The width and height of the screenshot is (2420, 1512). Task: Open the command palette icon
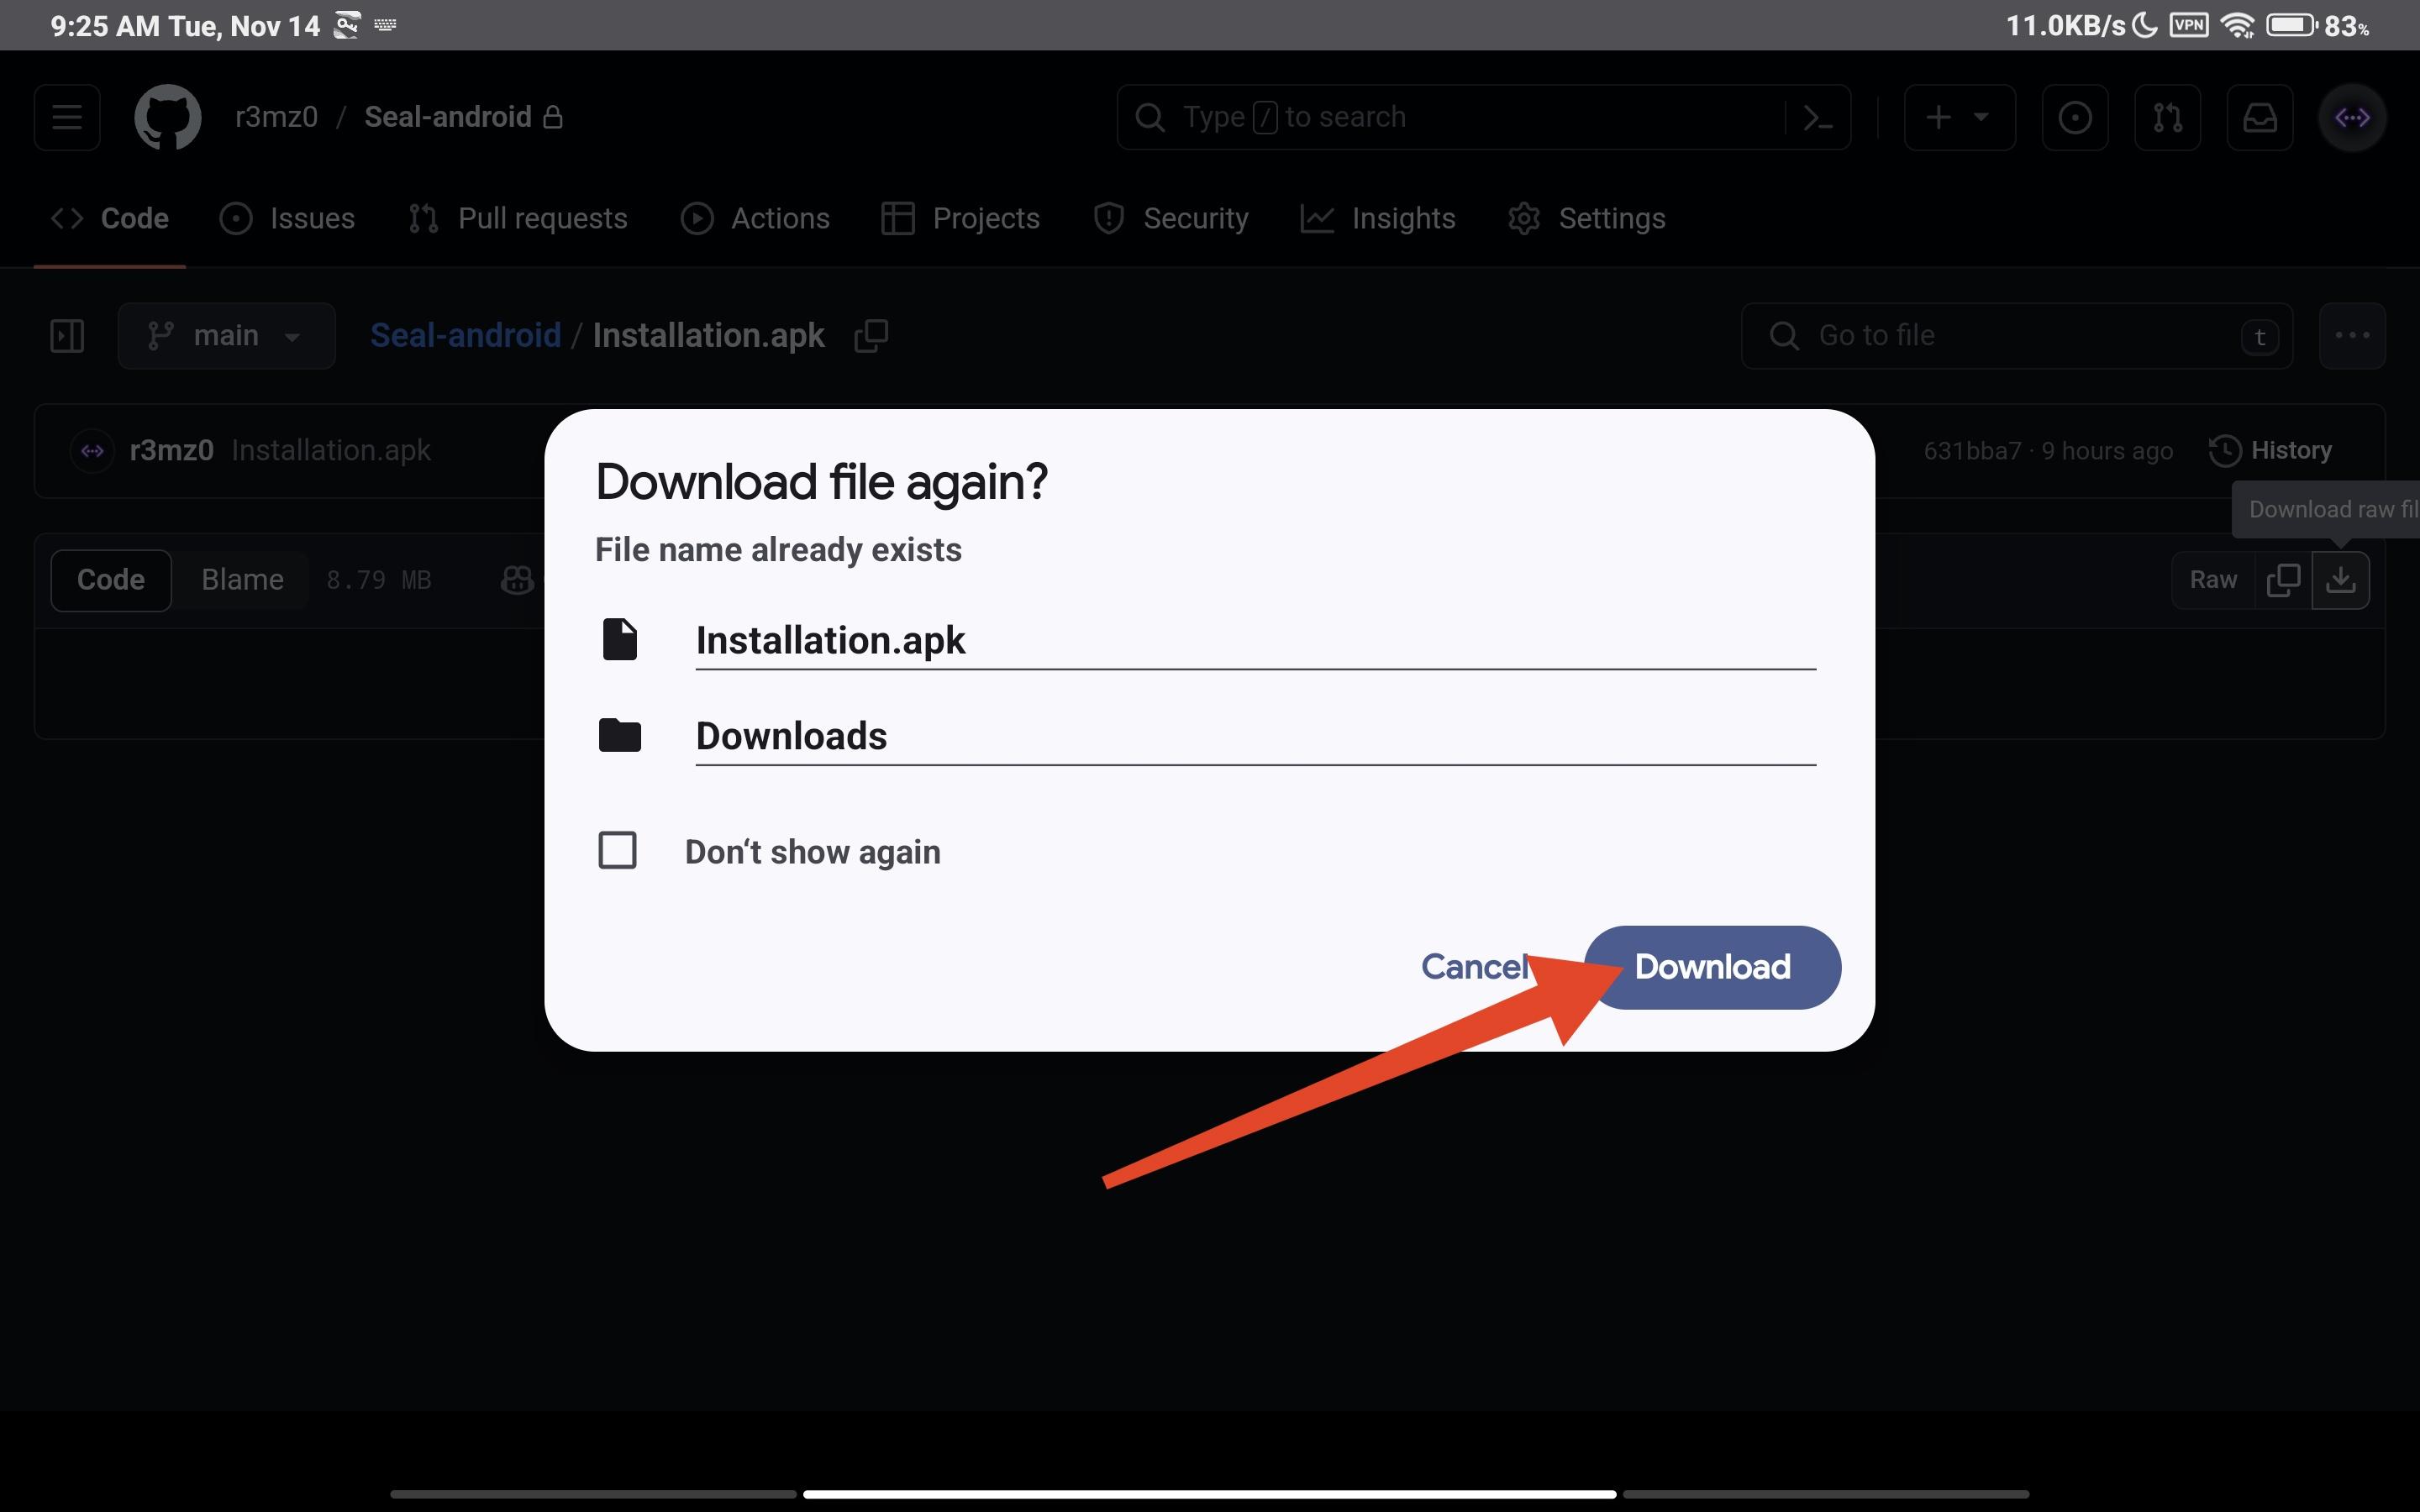(x=1817, y=117)
